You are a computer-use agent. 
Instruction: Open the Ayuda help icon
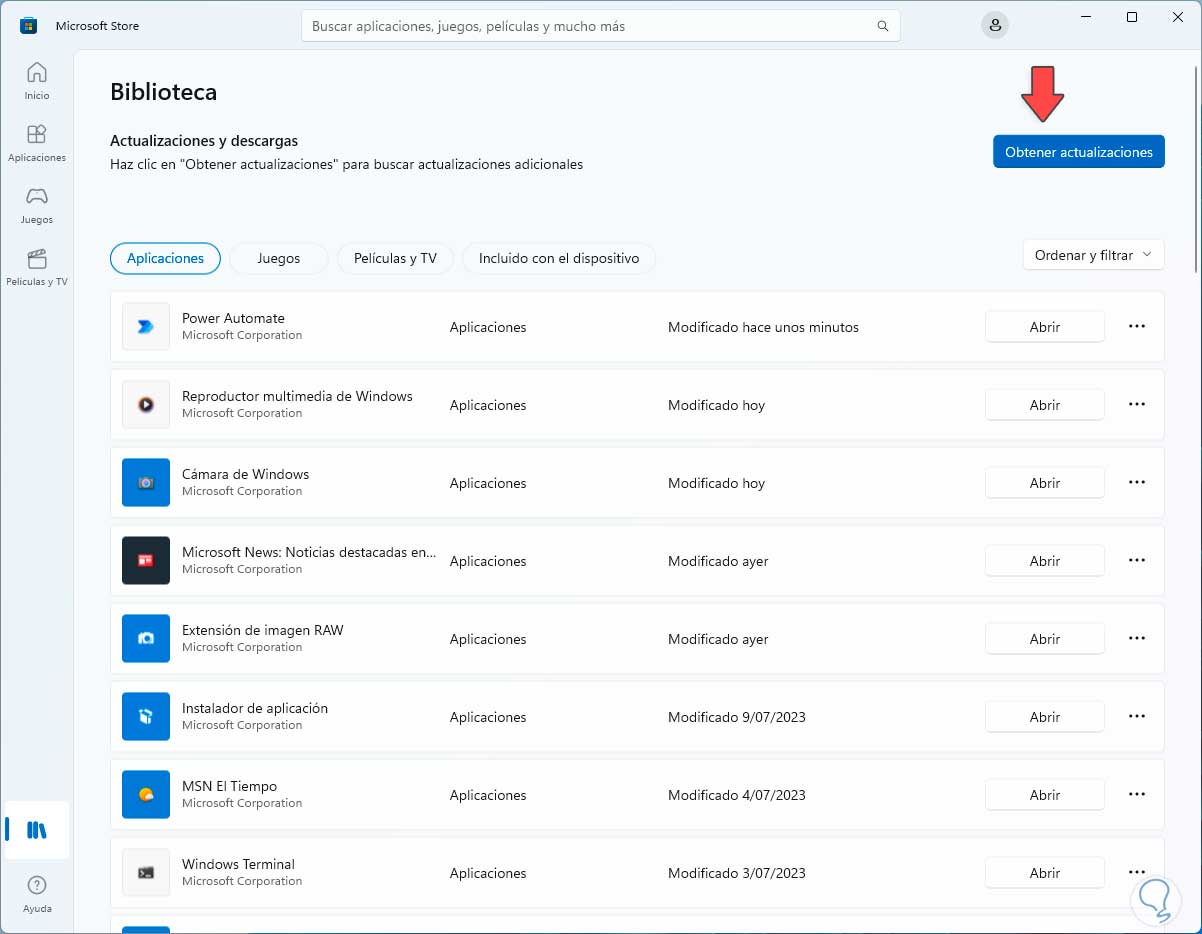point(37,893)
